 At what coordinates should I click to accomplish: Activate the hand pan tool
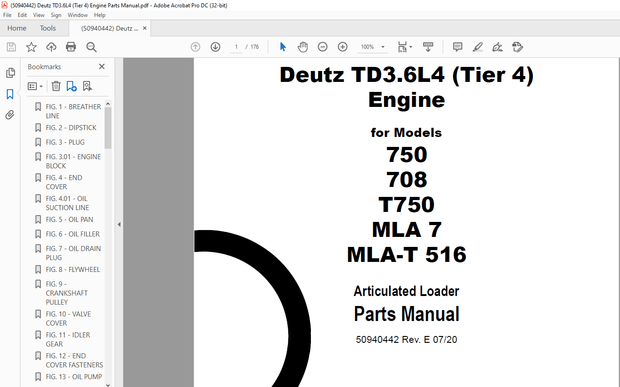[x=302, y=47]
